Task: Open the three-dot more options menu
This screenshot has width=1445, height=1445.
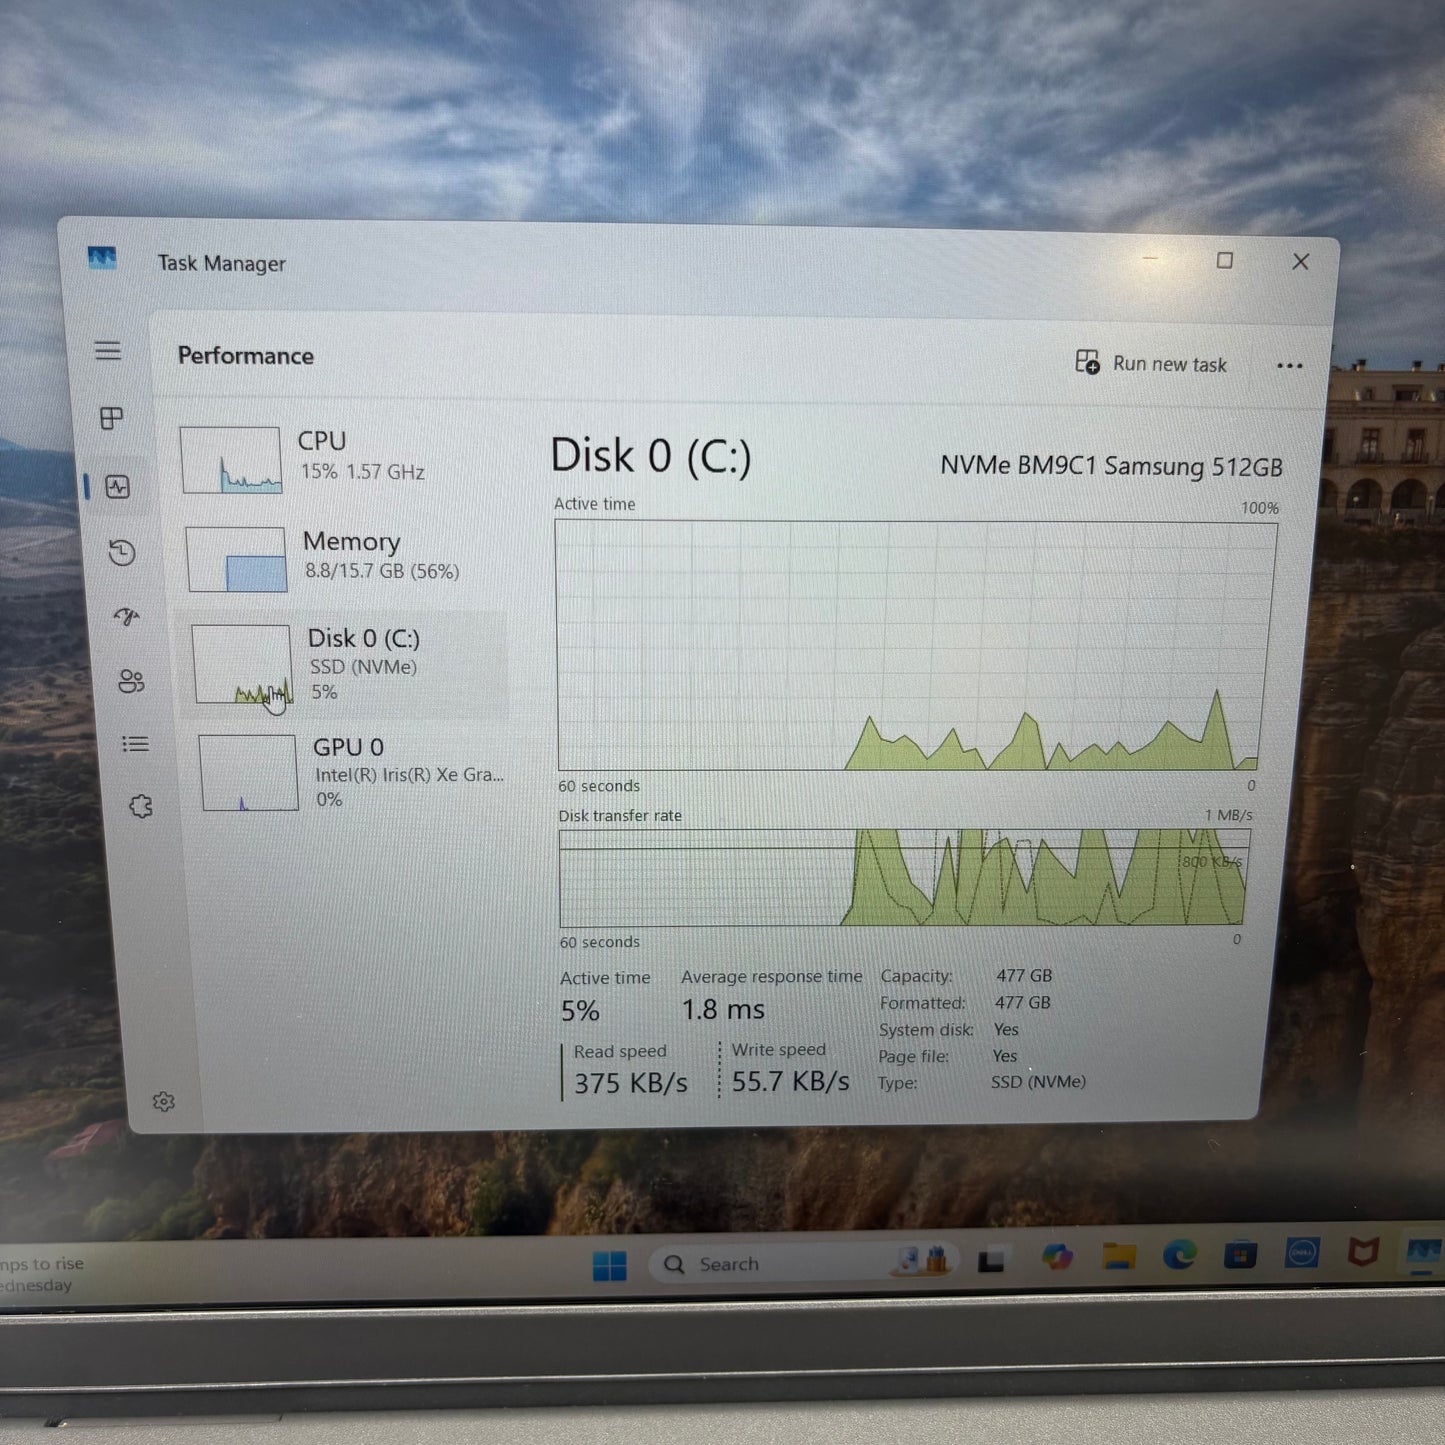Action: click(1290, 366)
